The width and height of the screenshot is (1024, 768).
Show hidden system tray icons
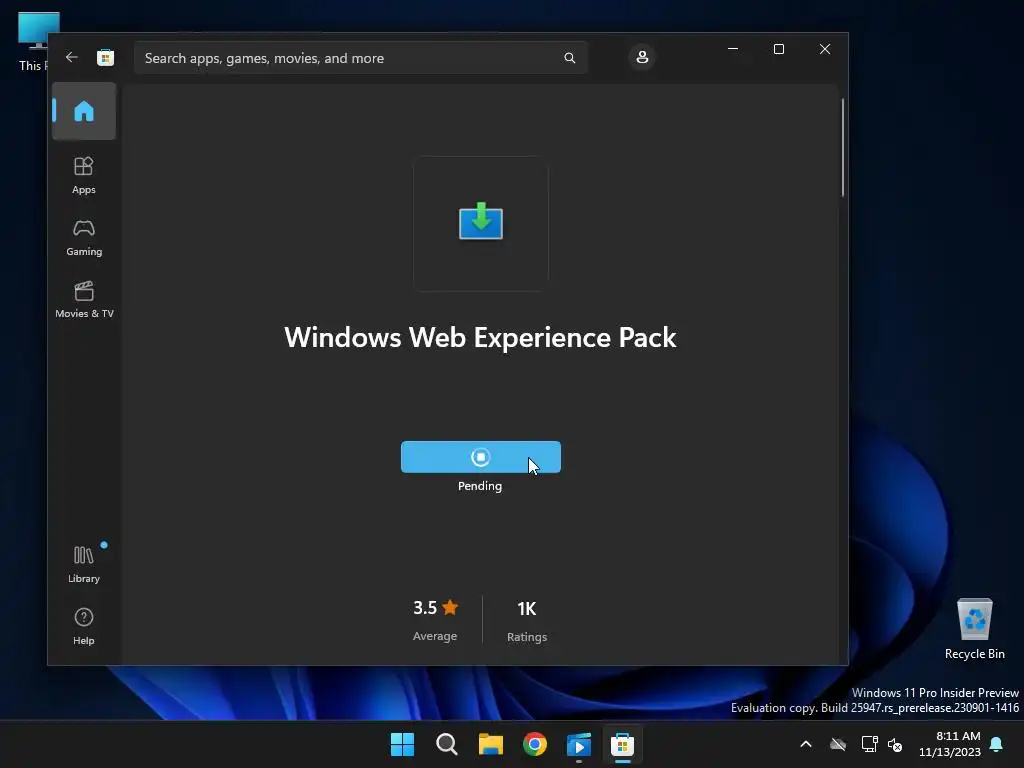(x=806, y=744)
